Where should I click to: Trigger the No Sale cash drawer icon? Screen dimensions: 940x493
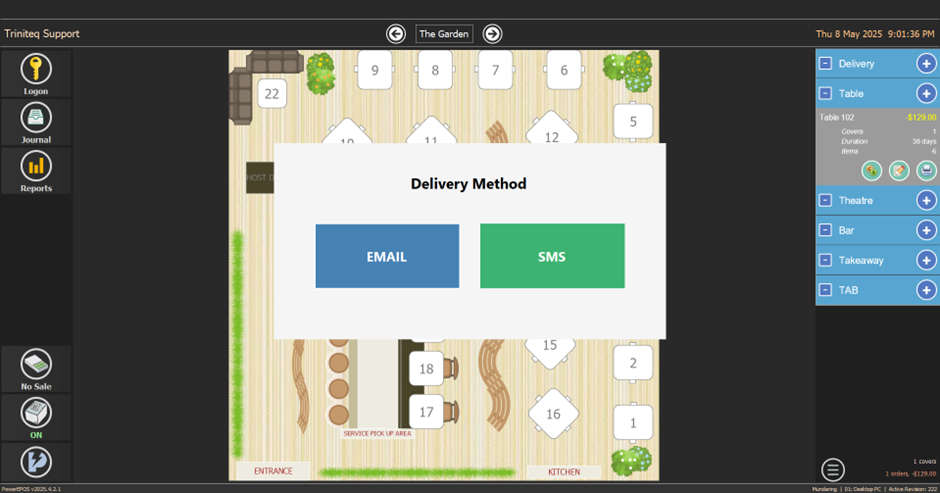(x=36, y=364)
